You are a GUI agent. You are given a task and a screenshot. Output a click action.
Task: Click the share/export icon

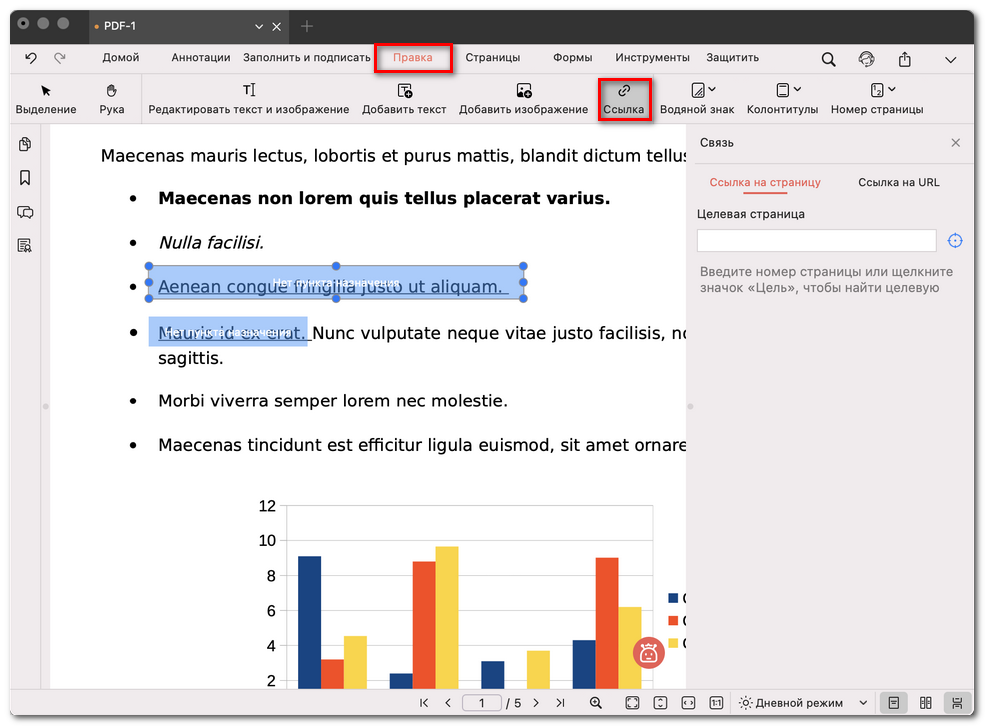coord(904,59)
